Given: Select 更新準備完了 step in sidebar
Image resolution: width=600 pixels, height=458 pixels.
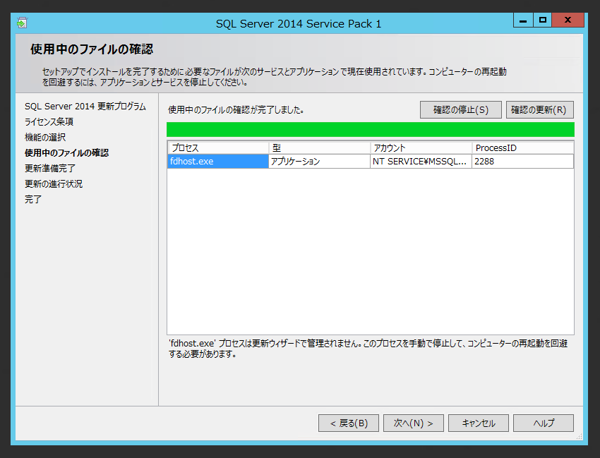Looking at the screenshot, I should [x=50, y=168].
